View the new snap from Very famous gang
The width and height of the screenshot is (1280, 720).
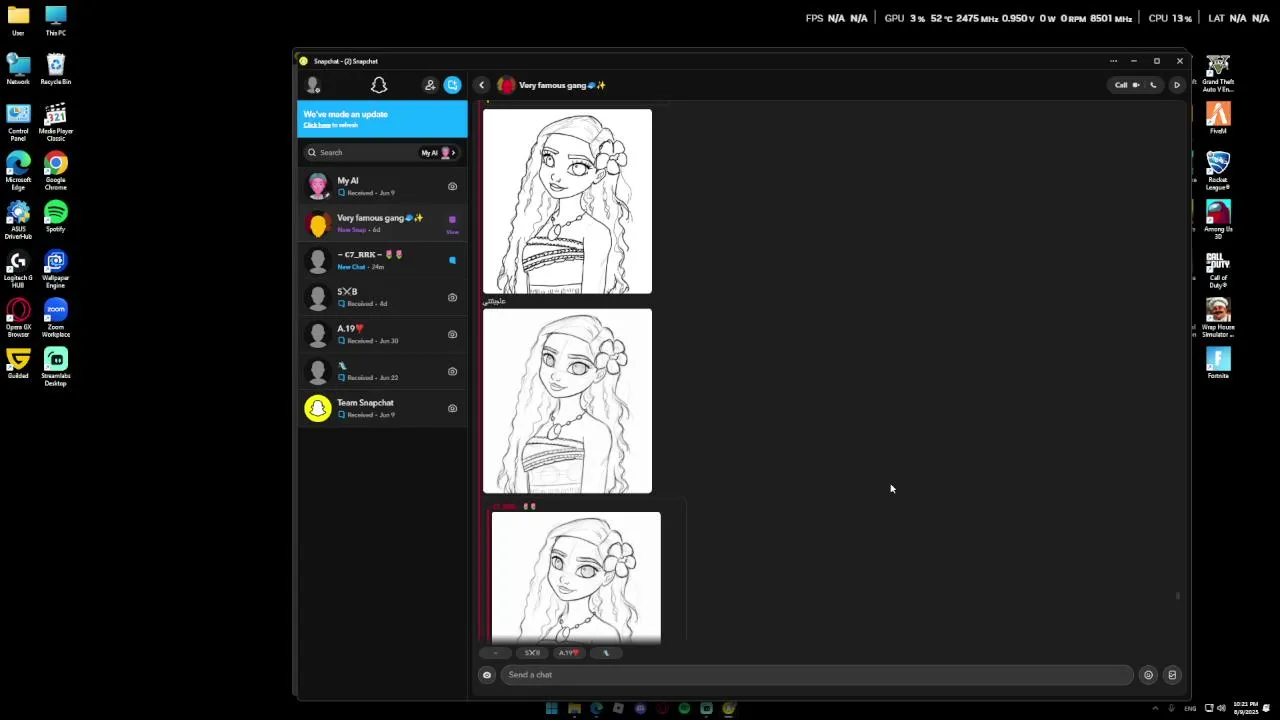point(452,222)
